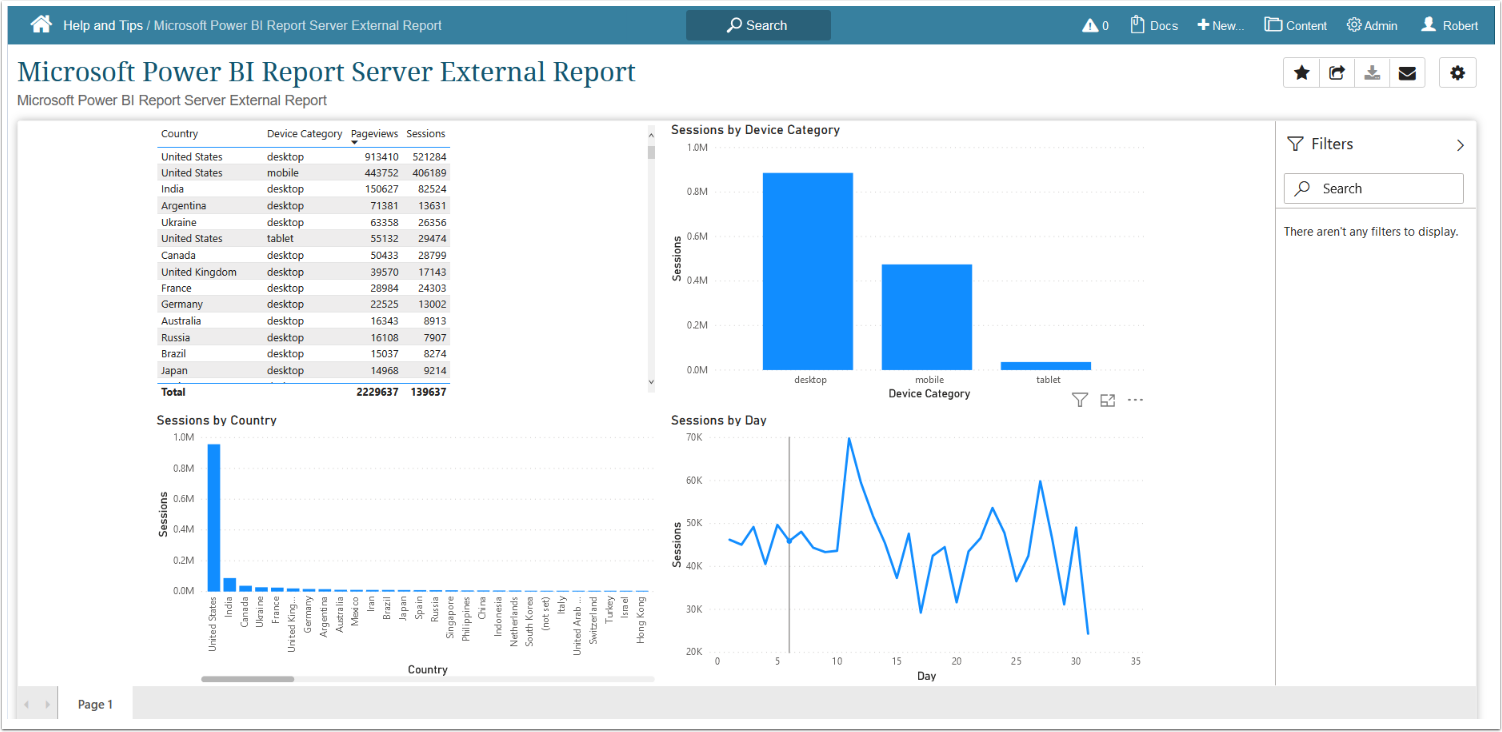Viewport: 1502px width, 732px height.
Task: Click the Sessions by Device Category title
Action: [755, 130]
